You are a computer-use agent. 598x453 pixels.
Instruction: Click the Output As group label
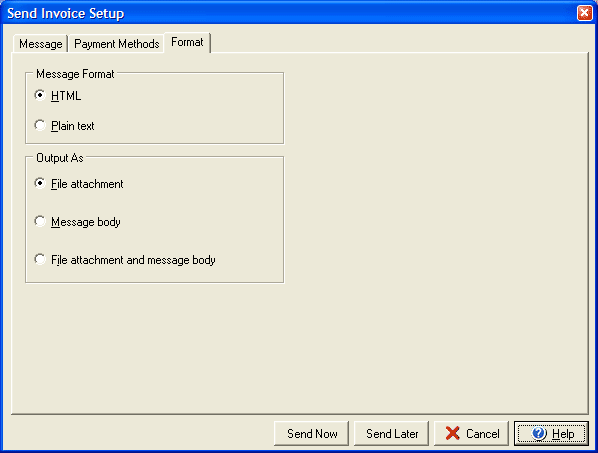(x=60, y=158)
